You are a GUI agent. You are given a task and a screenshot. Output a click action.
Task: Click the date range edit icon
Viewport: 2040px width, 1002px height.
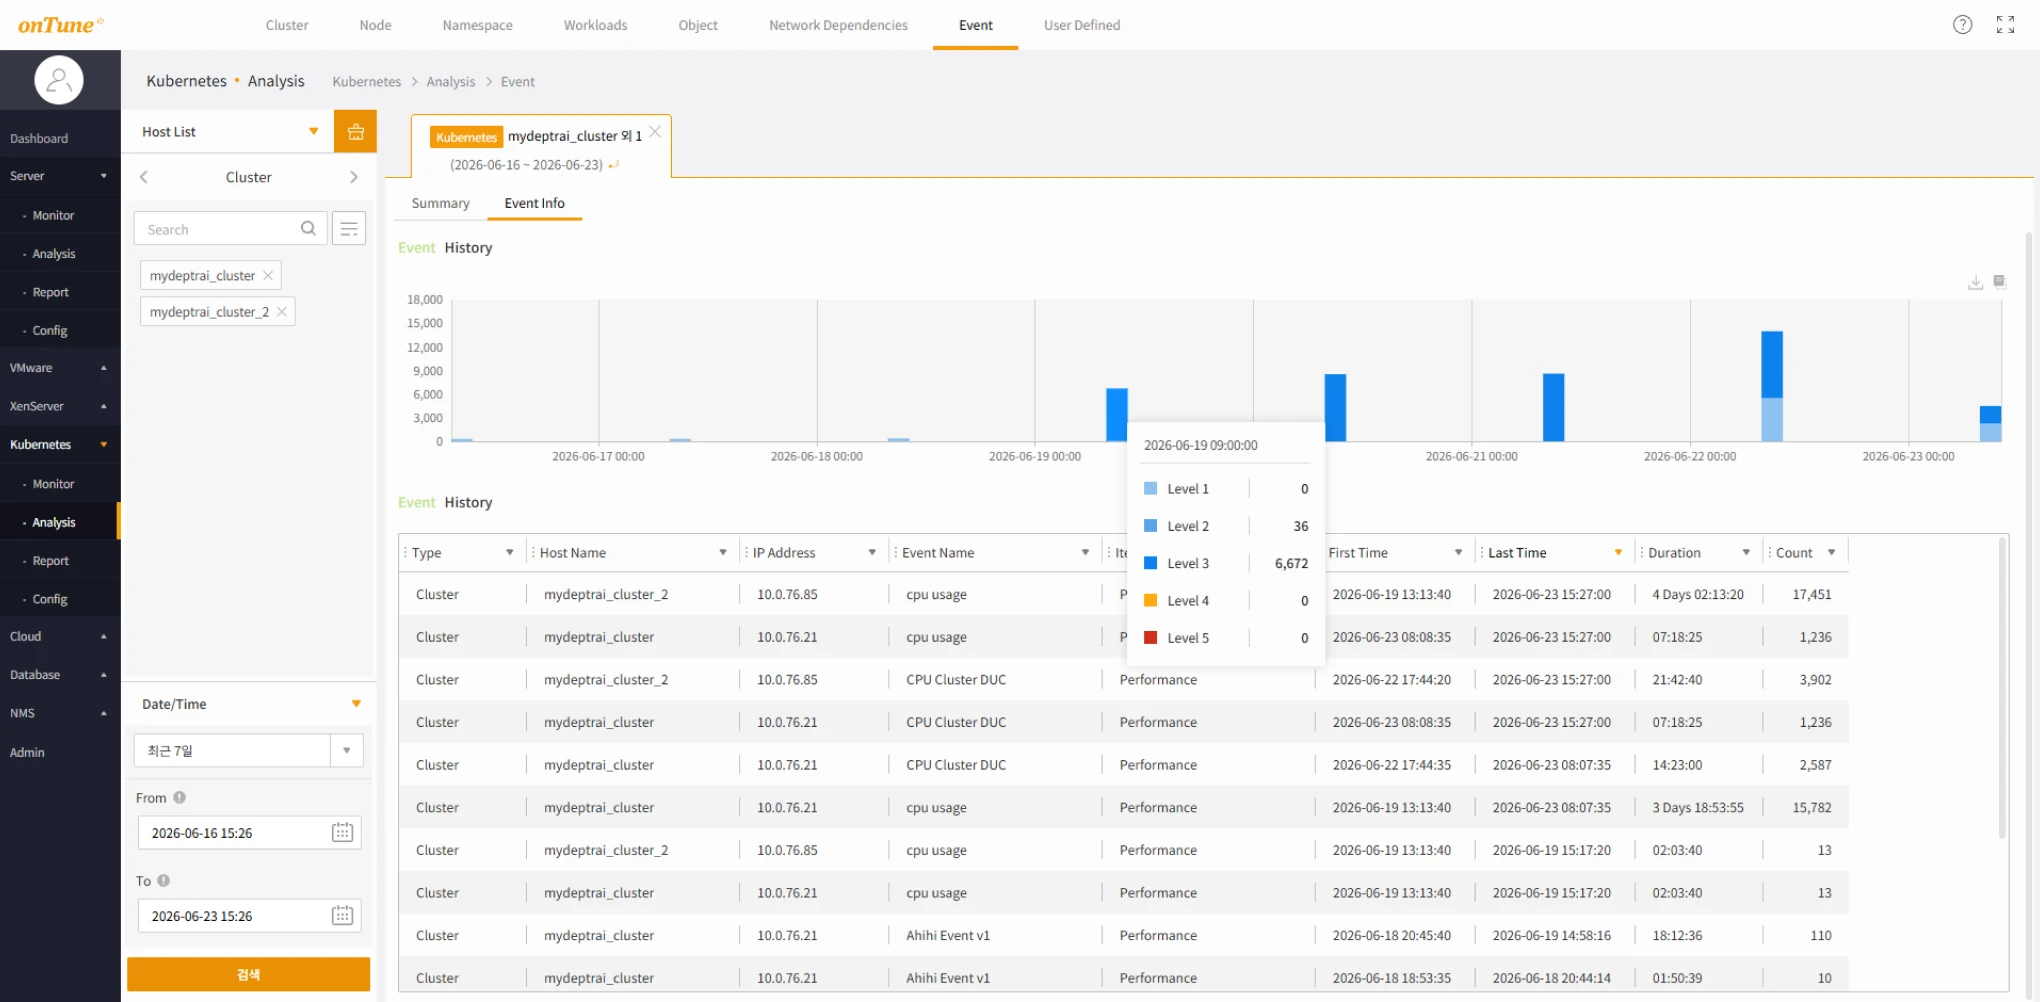pyautogui.click(x=613, y=165)
